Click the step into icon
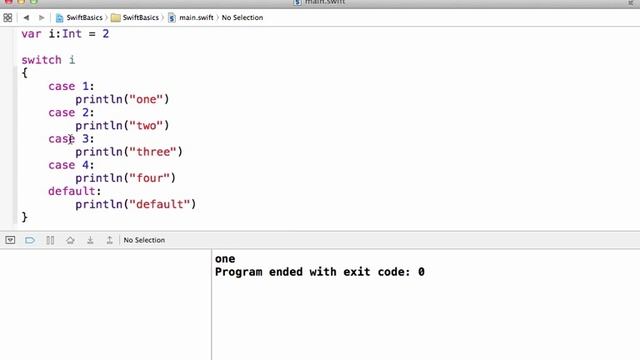The height and width of the screenshot is (360, 640). [90, 240]
